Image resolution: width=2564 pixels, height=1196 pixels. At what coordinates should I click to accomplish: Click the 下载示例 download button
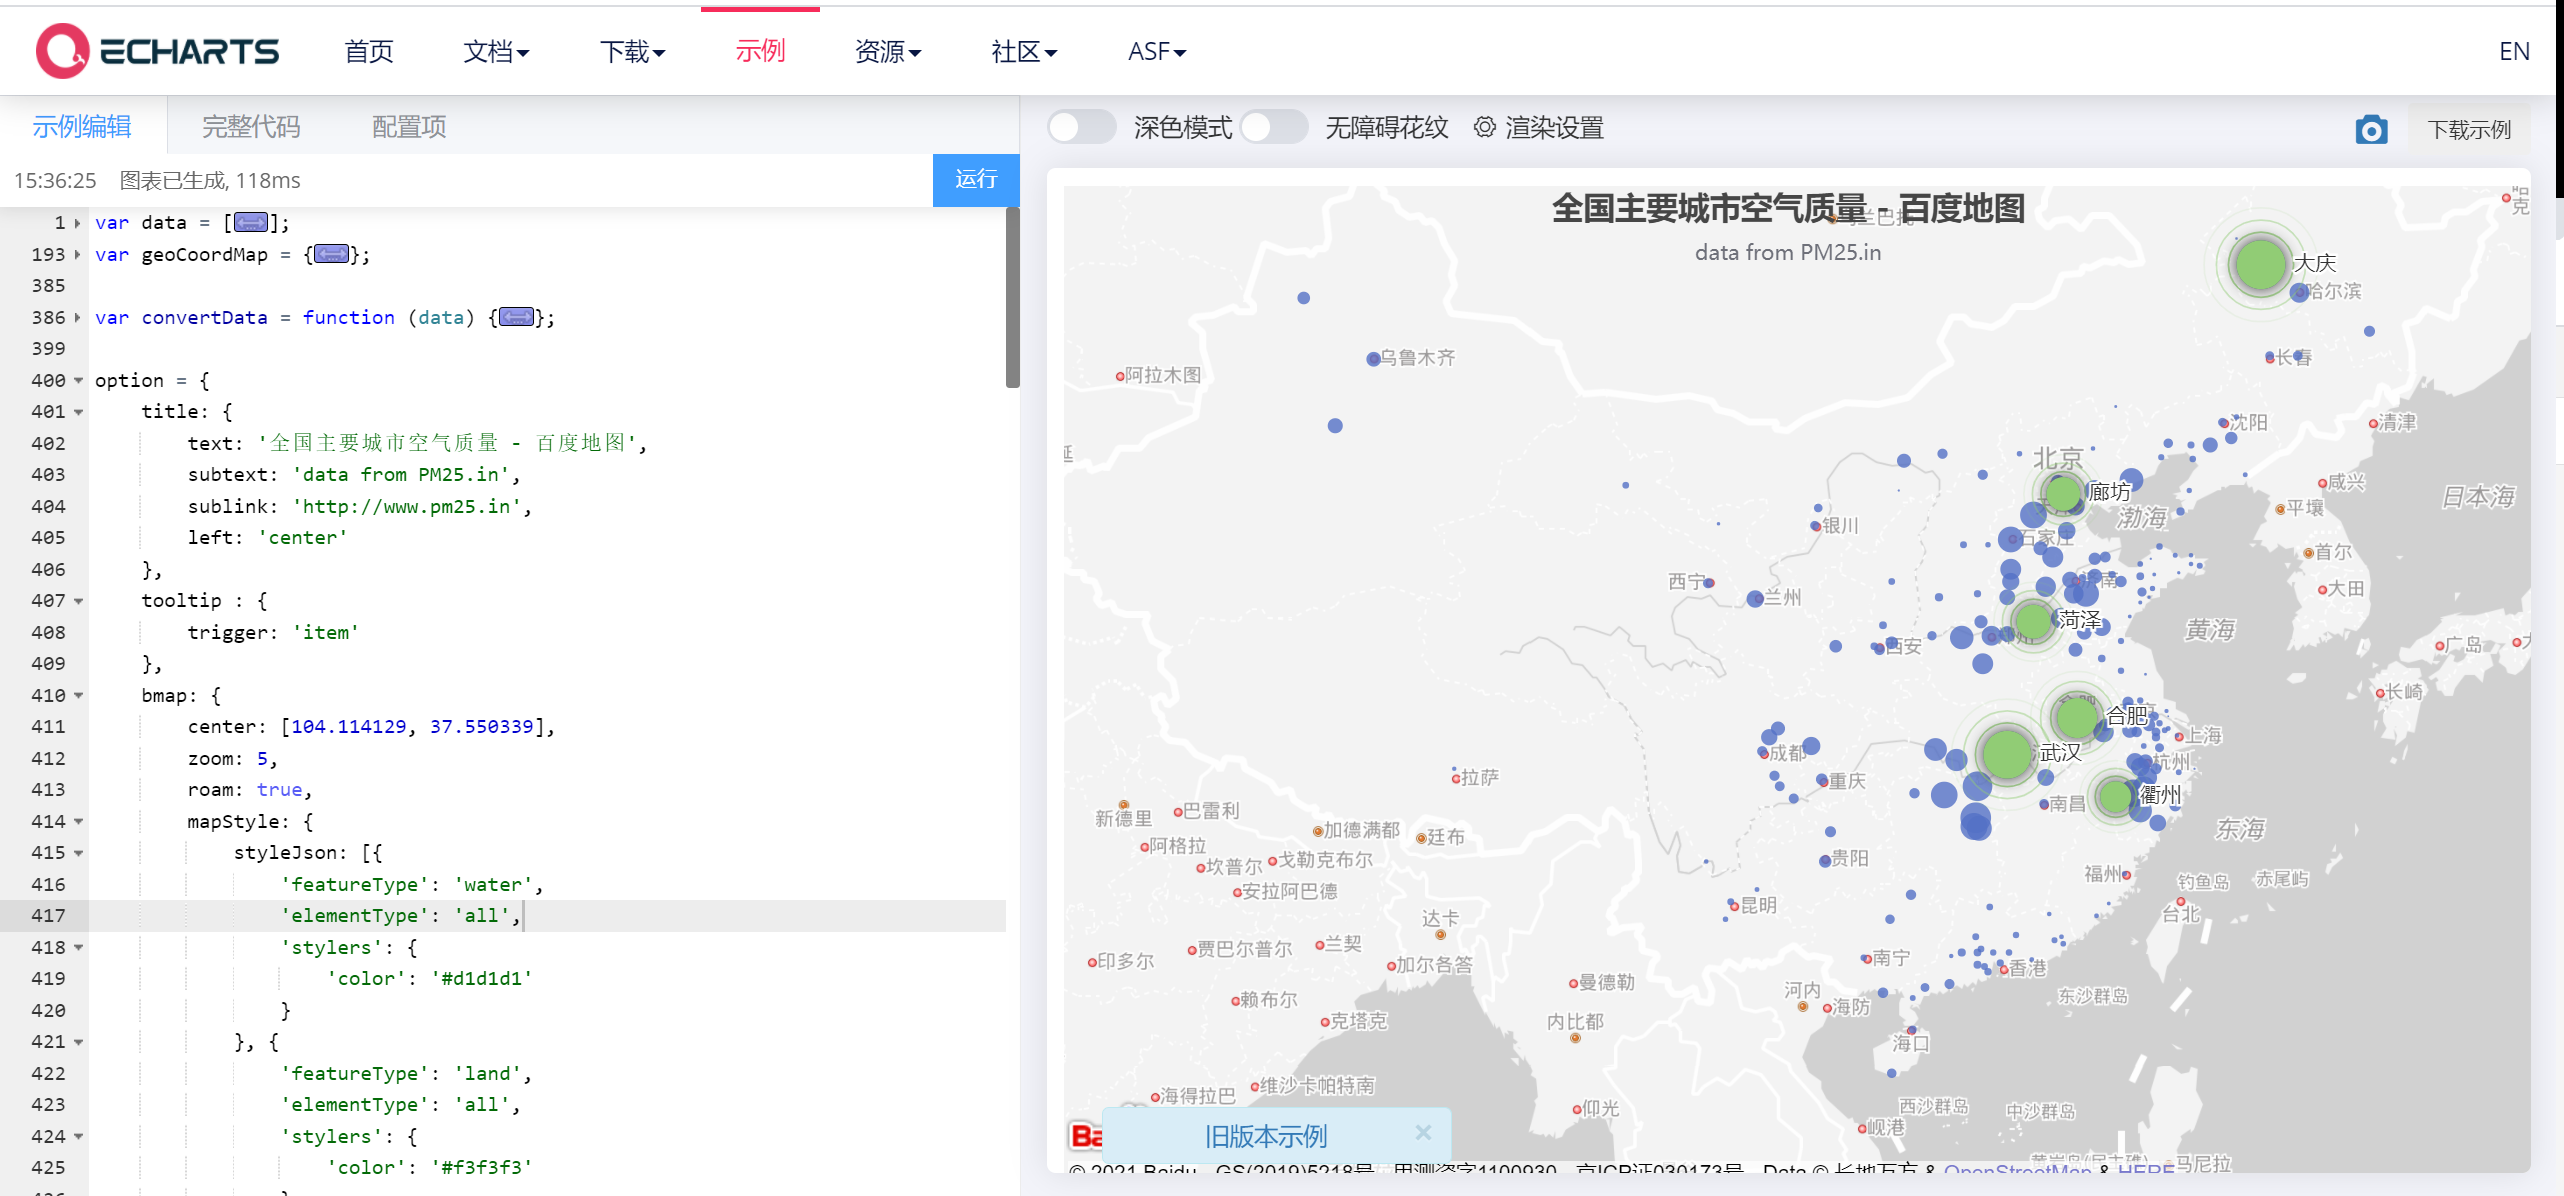click(2469, 130)
